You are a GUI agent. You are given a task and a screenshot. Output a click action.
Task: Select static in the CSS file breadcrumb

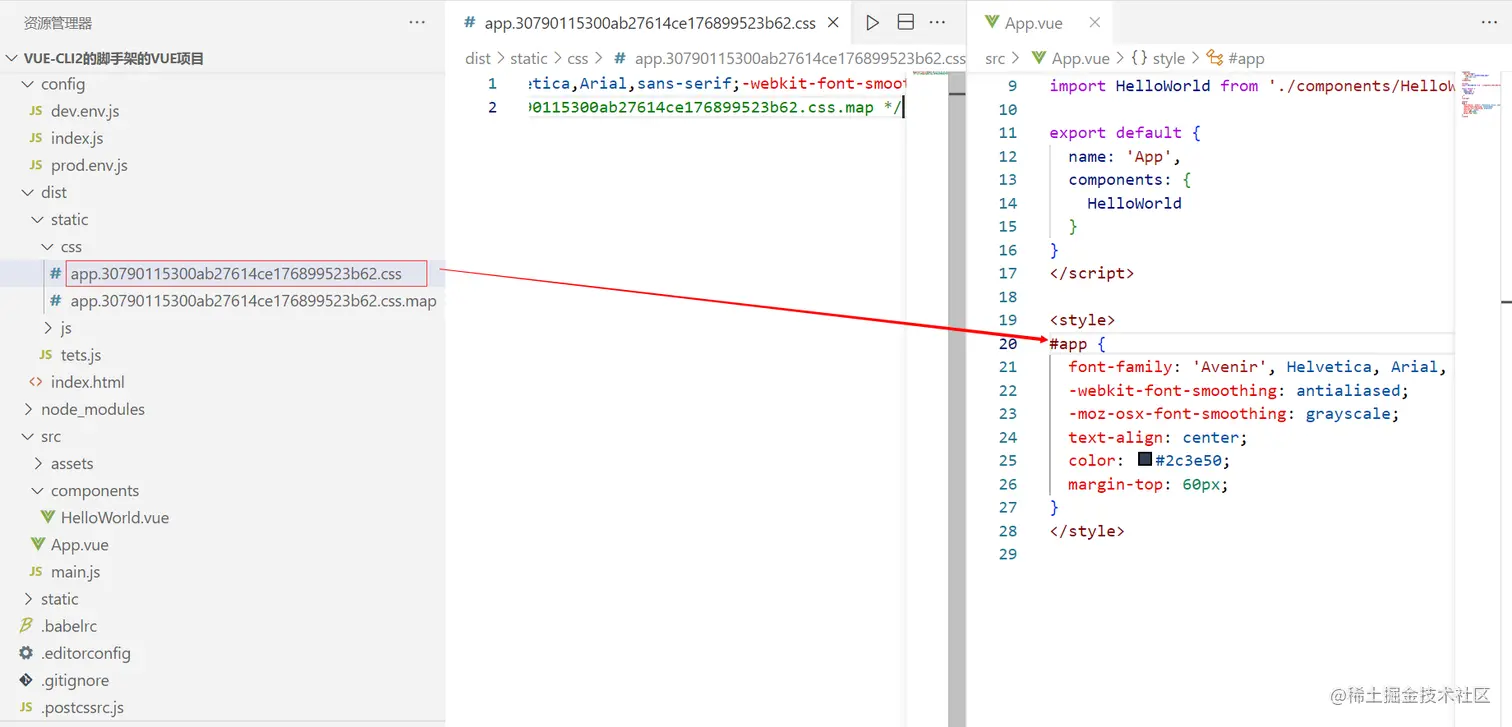click(x=529, y=58)
